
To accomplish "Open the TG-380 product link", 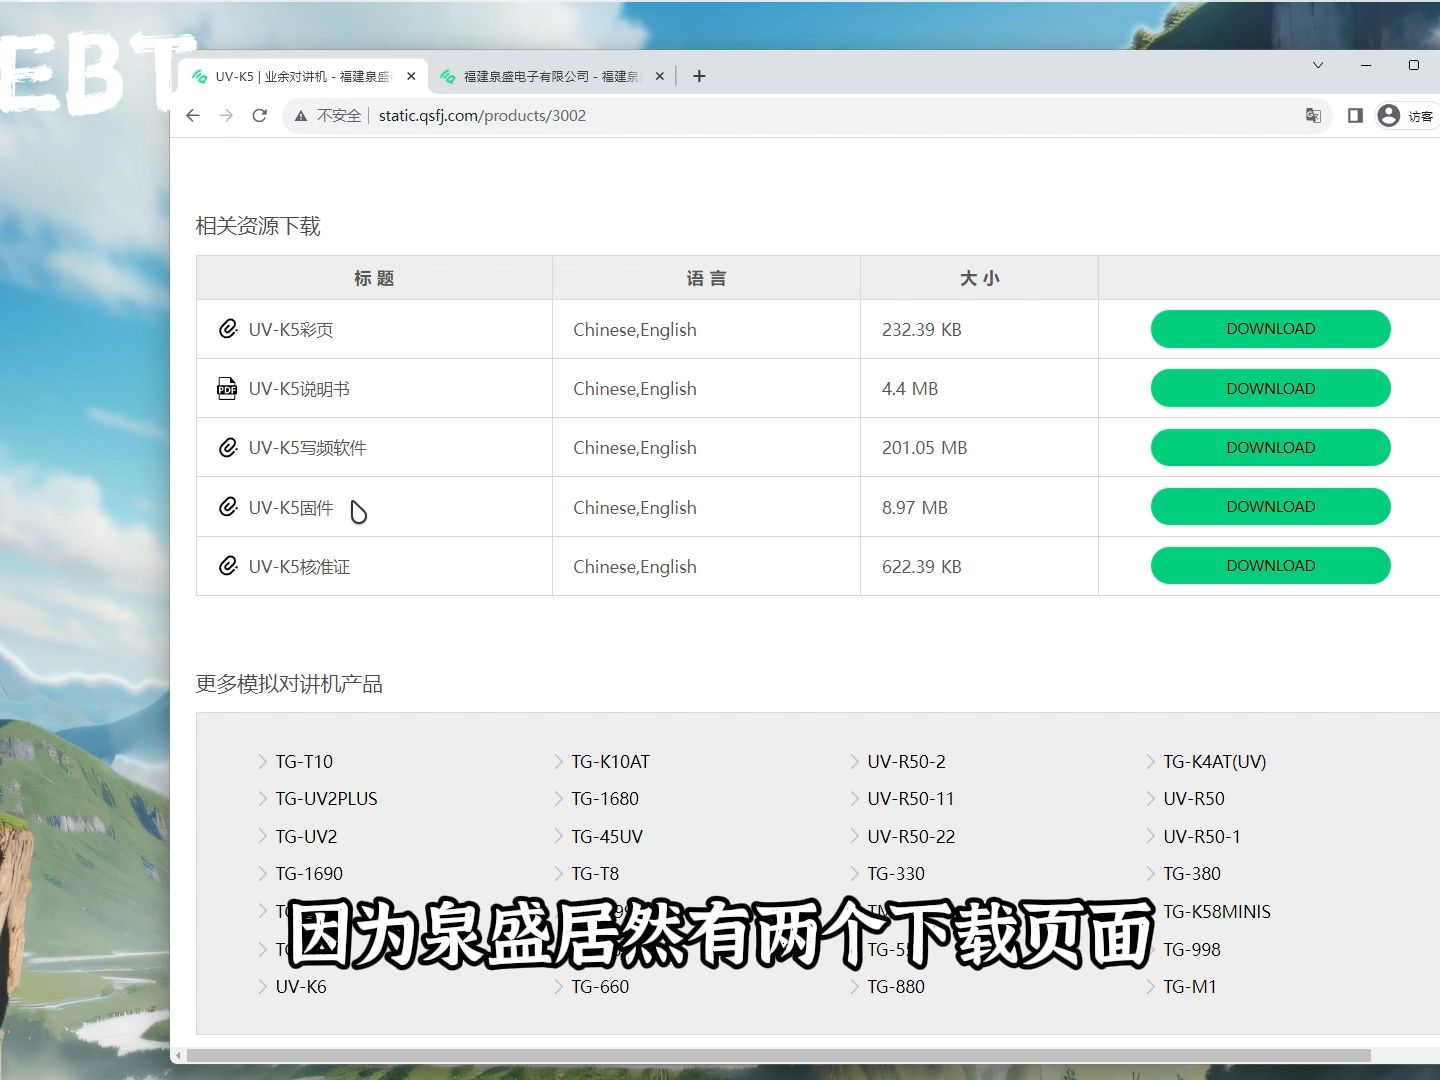I will point(1192,874).
